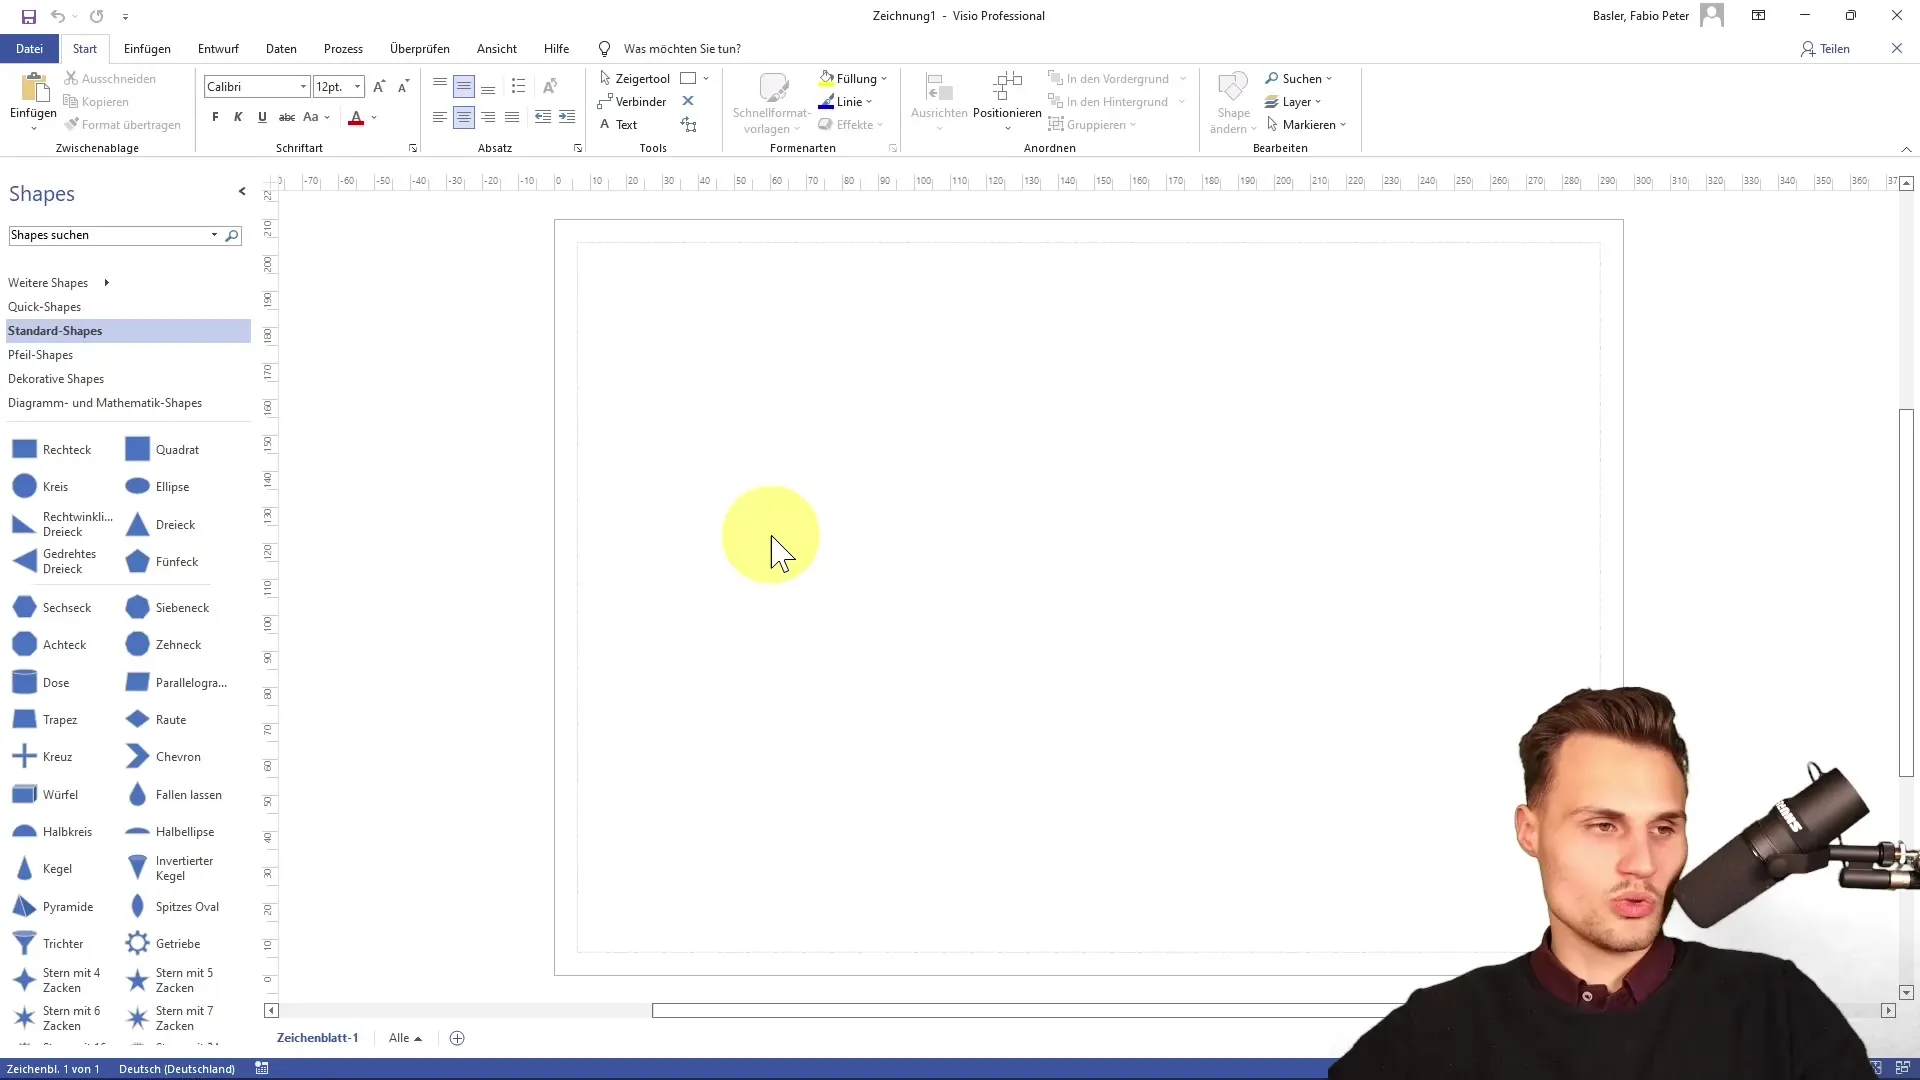Image resolution: width=1920 pixels, height=1080 pixels.
Task: Click the macro recording icon in status bar
Action: click(262, 1069)
